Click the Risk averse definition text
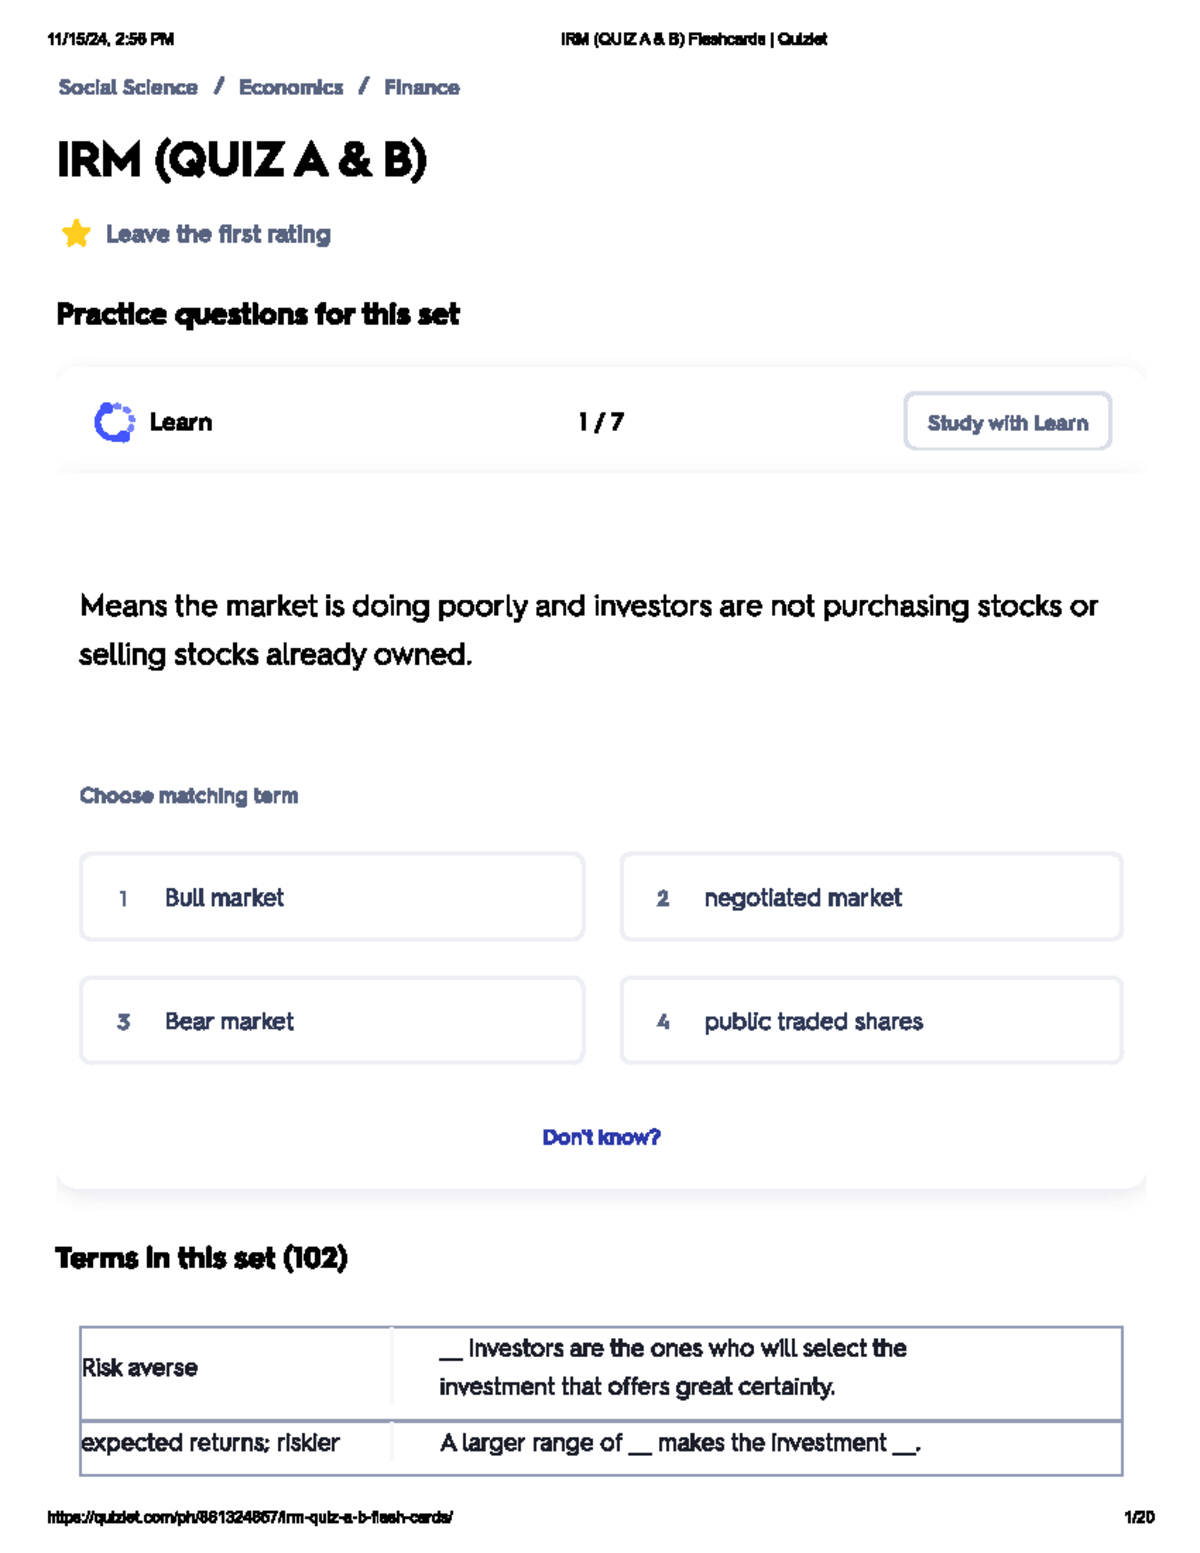 click(x=672, y=1367)
